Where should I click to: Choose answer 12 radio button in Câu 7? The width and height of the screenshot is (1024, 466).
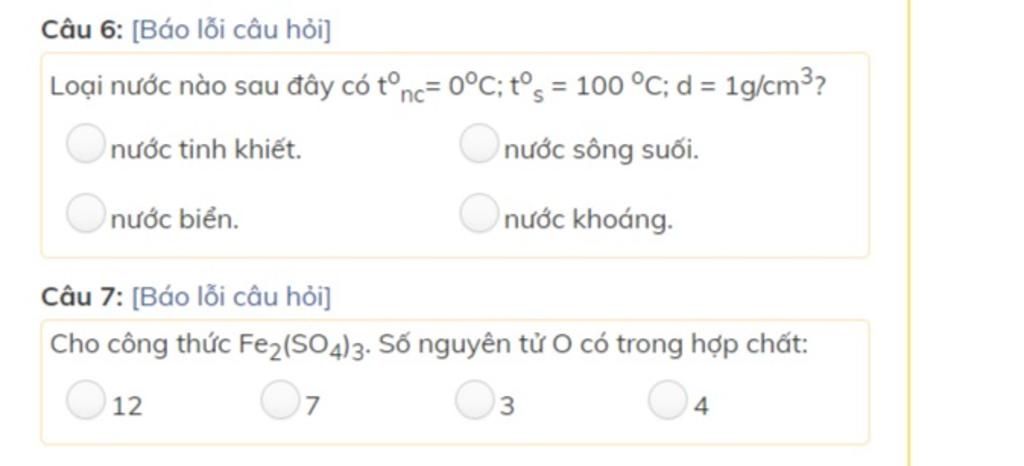pos(85,399)
